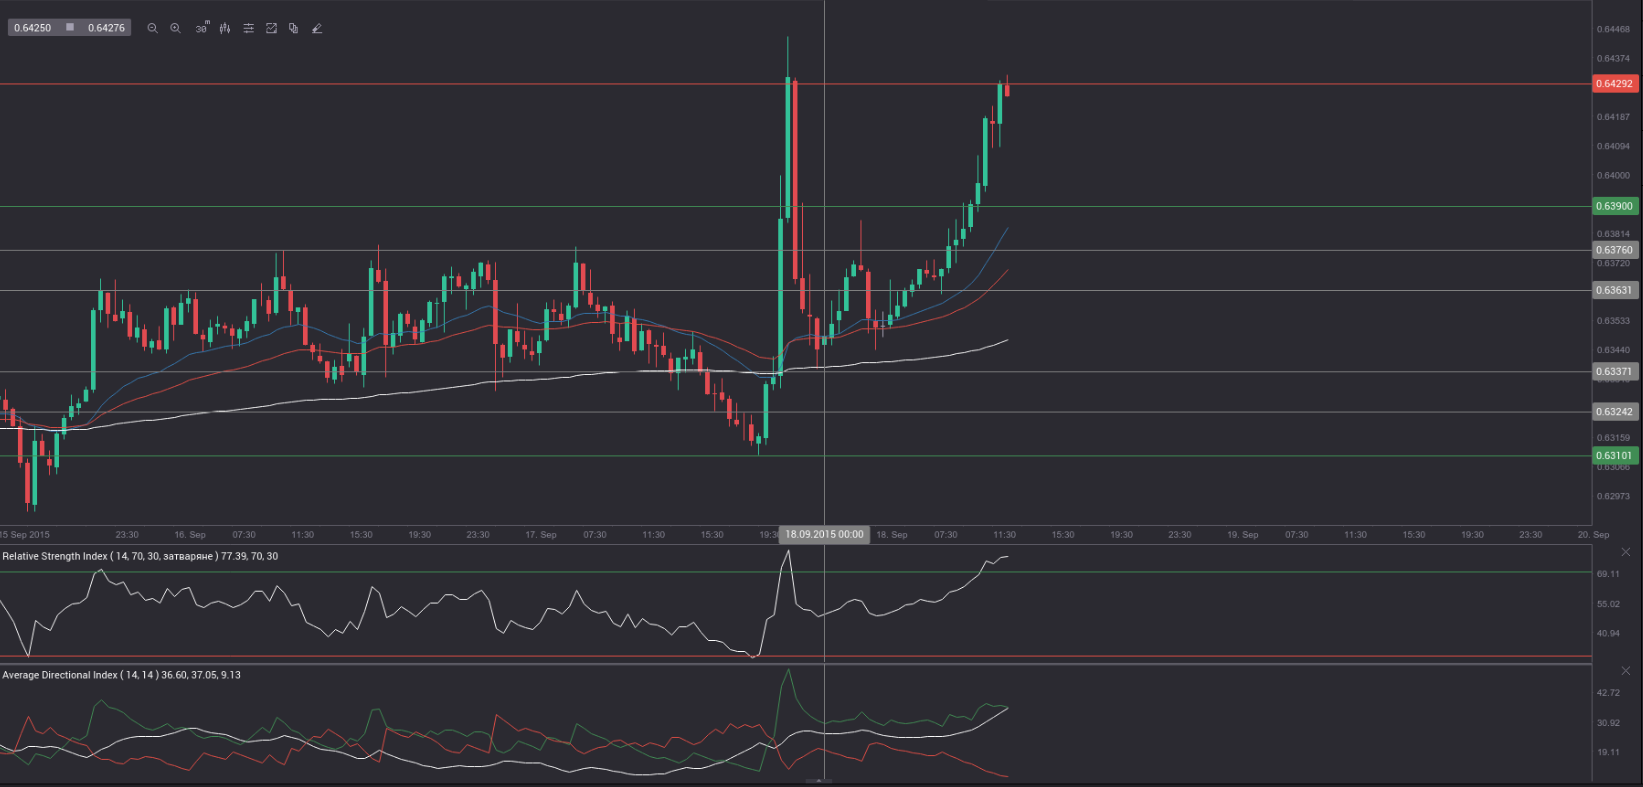Open the indicators settings sliders icon
Image resolution: width=1643 pixels, height=787 pixels.
[x=249, y=28]
